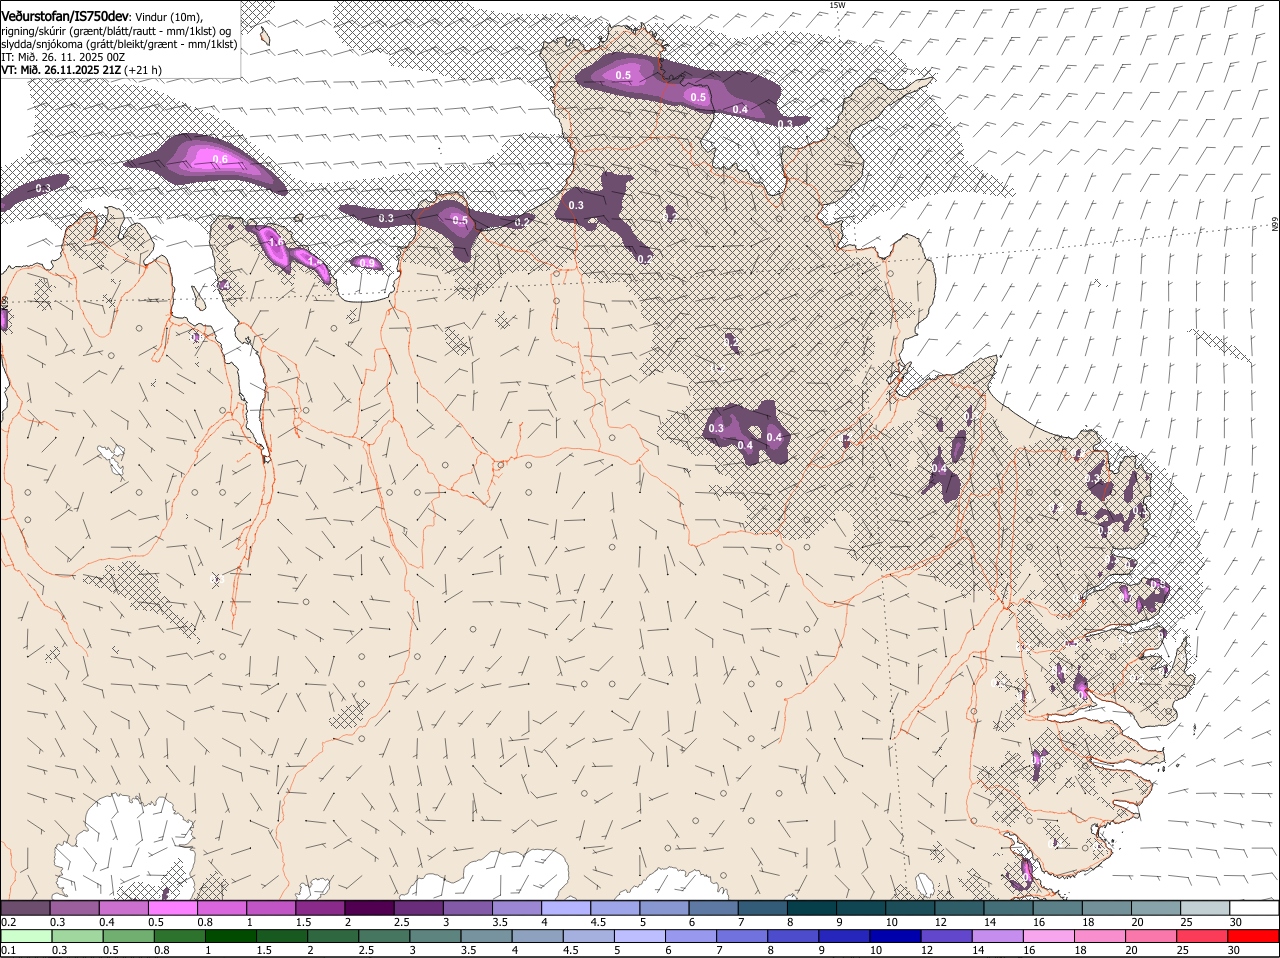This screenshot has width=1280, height=958.
Task: Click the 15W longitude label
Action: coord(837,5)
